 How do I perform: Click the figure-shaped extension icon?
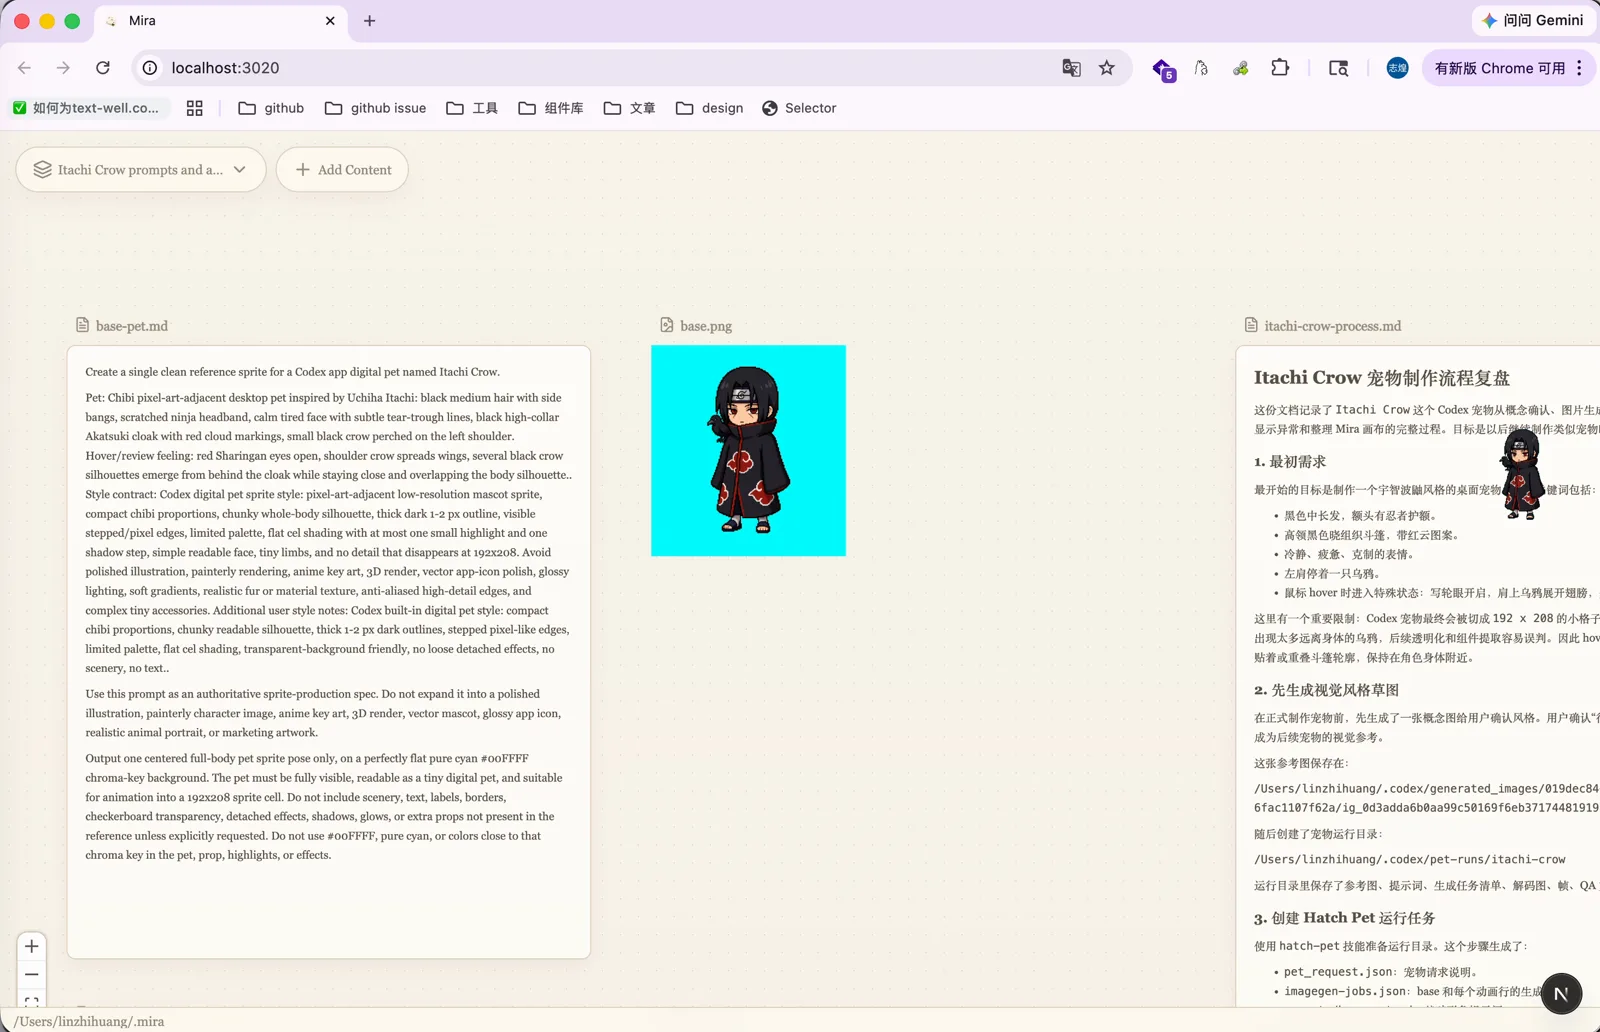pos(1201,68)
